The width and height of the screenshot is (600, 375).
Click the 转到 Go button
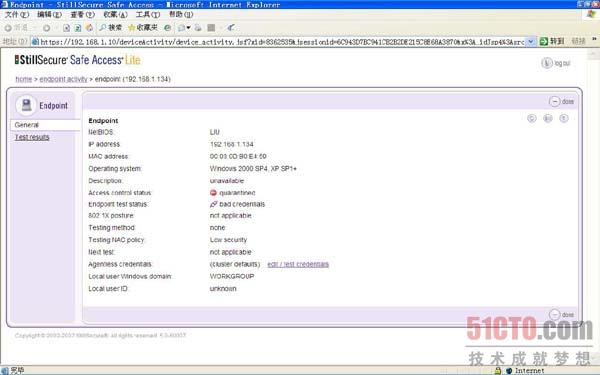click(552, 41)
